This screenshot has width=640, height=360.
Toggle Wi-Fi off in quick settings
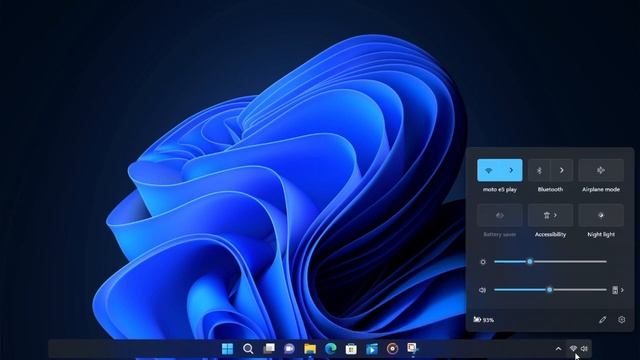coord(489,170)
